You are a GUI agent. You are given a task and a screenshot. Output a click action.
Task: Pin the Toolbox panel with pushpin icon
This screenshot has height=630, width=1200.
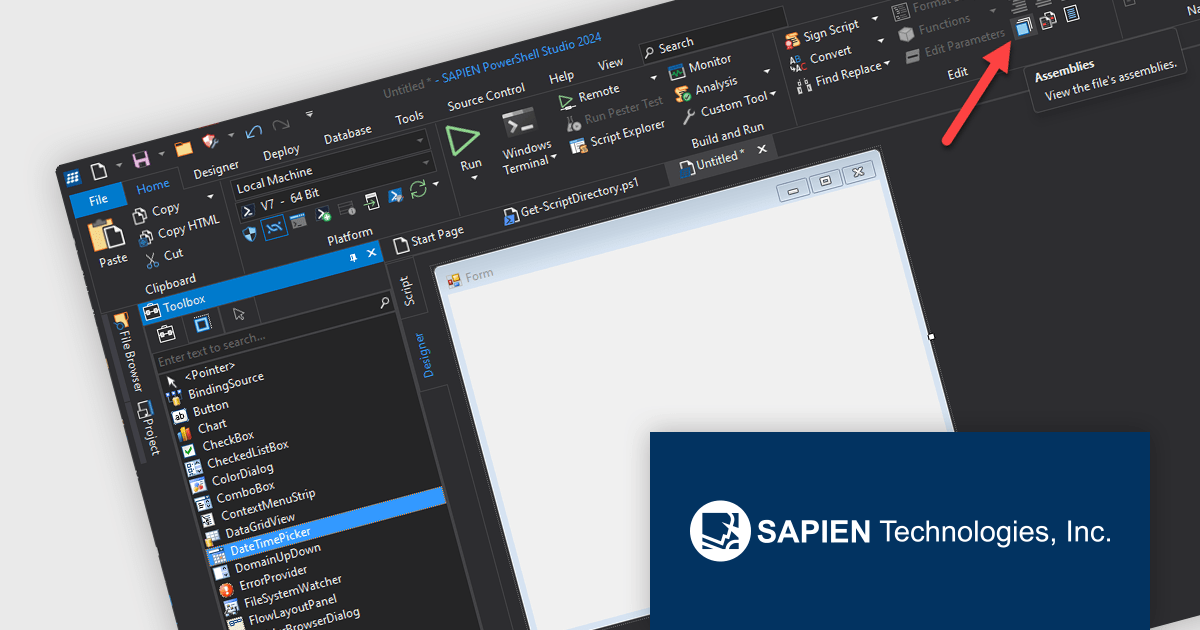click(353, 257)
